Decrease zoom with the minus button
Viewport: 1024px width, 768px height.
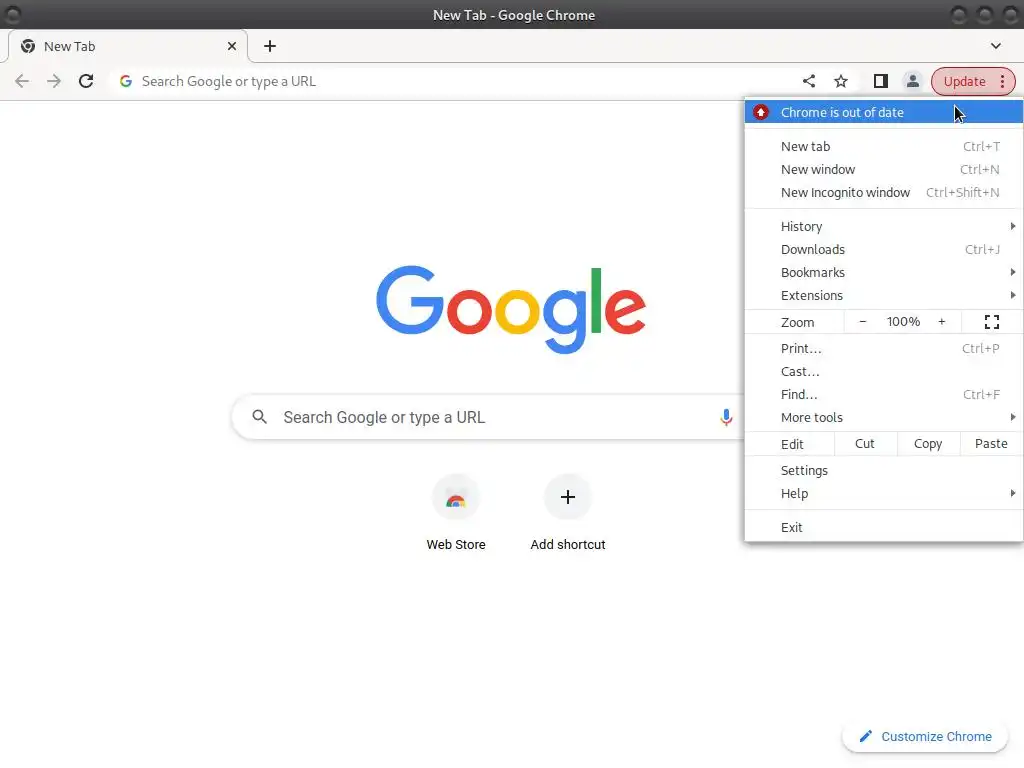coord(863,322)
